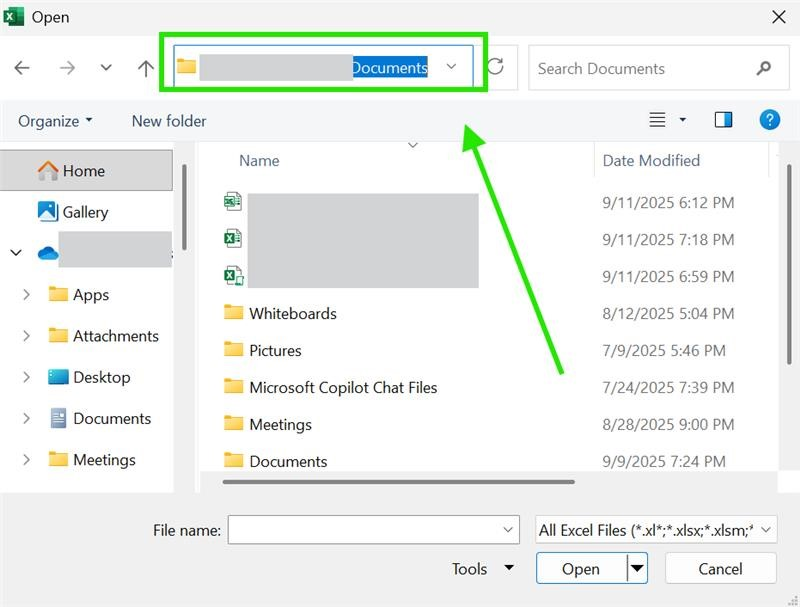Image resolution: width=800 pixels, height=607 pixels.
Task: Expand the sidebar Documents node
Action: 27,419
